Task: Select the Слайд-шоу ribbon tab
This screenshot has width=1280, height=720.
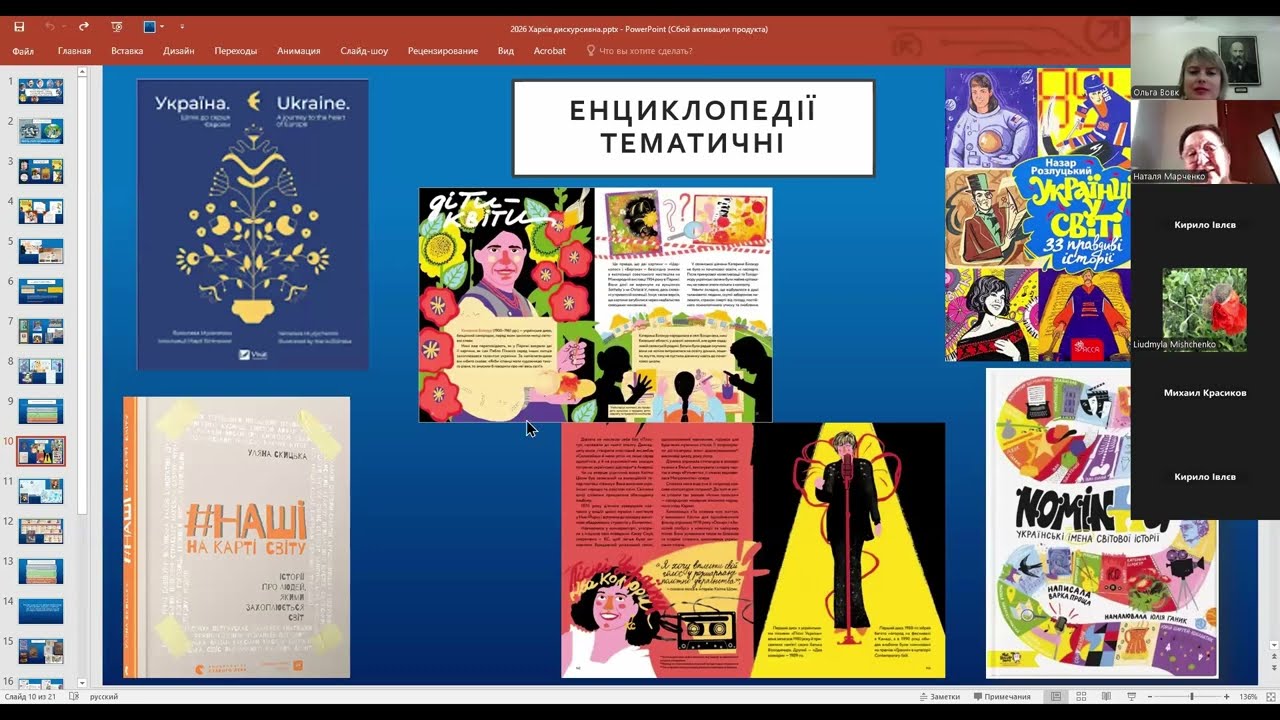Action: pyautogui.click(x=364, y=51)
